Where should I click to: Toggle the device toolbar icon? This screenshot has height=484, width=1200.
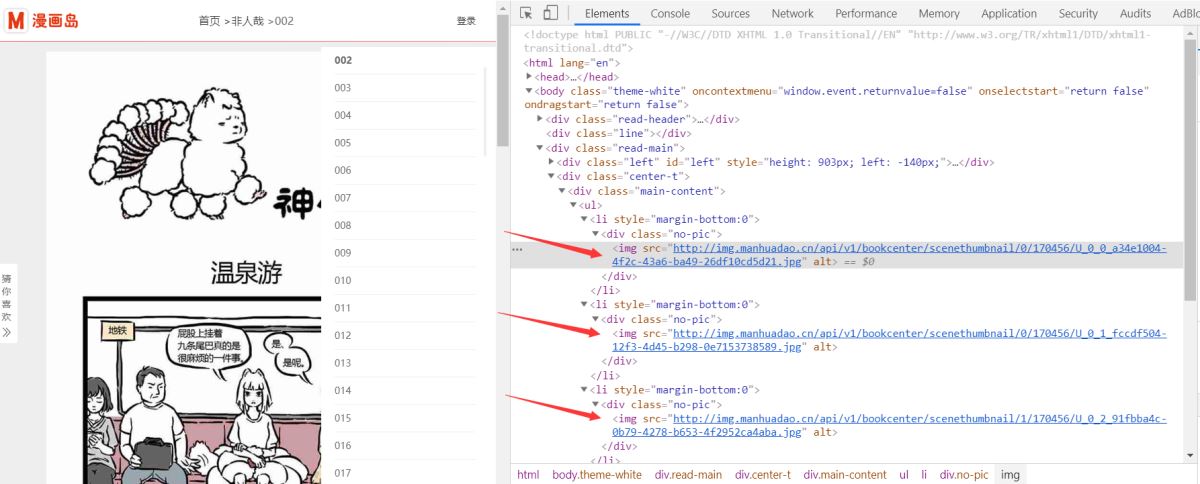[x=550, y=13]
